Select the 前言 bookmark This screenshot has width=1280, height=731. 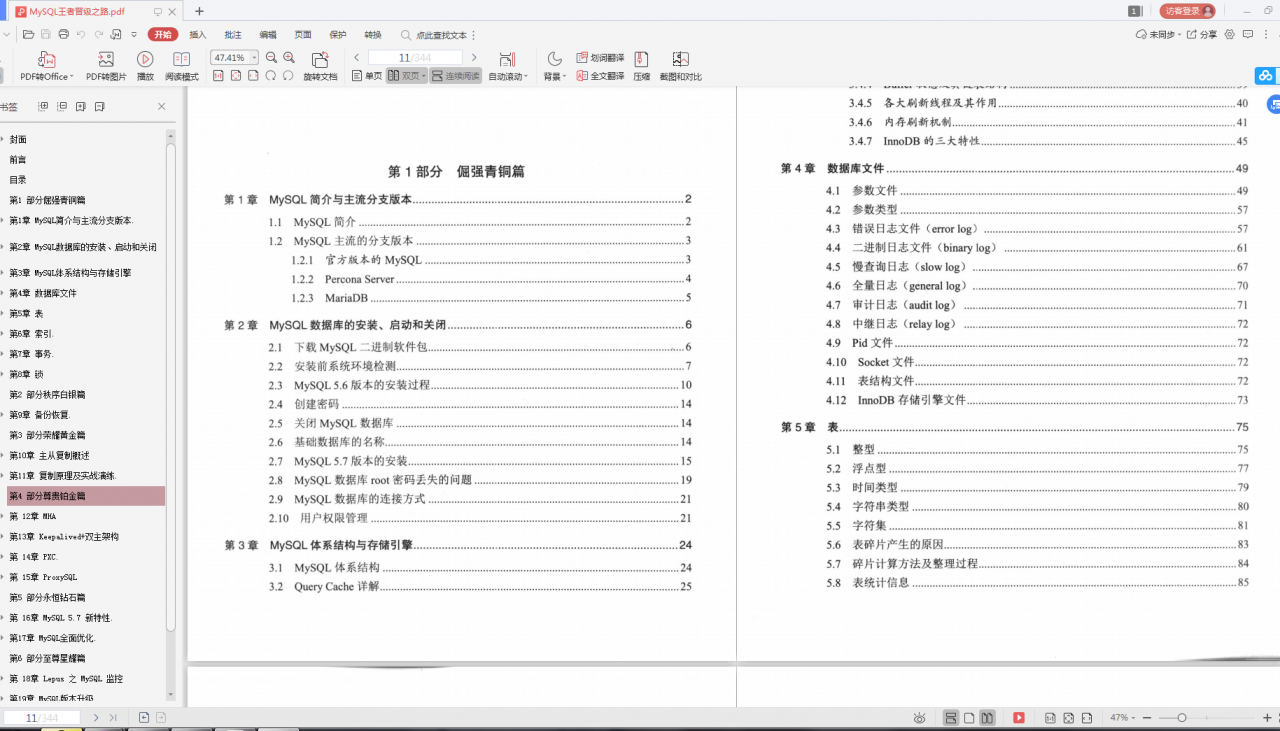point(18,159)
